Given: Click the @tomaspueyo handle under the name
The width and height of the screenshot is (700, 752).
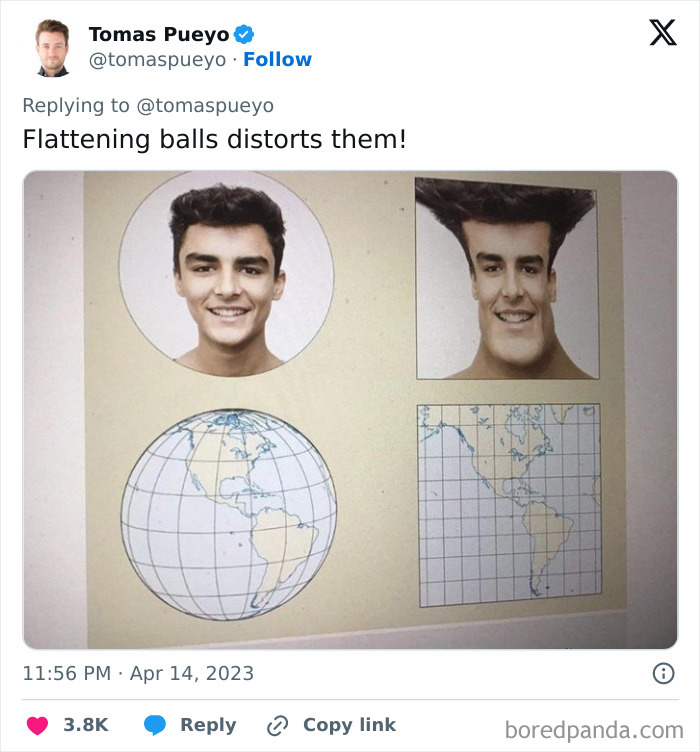Looking at the screenshot, I should pyautogui.click(x=158, y=60).
